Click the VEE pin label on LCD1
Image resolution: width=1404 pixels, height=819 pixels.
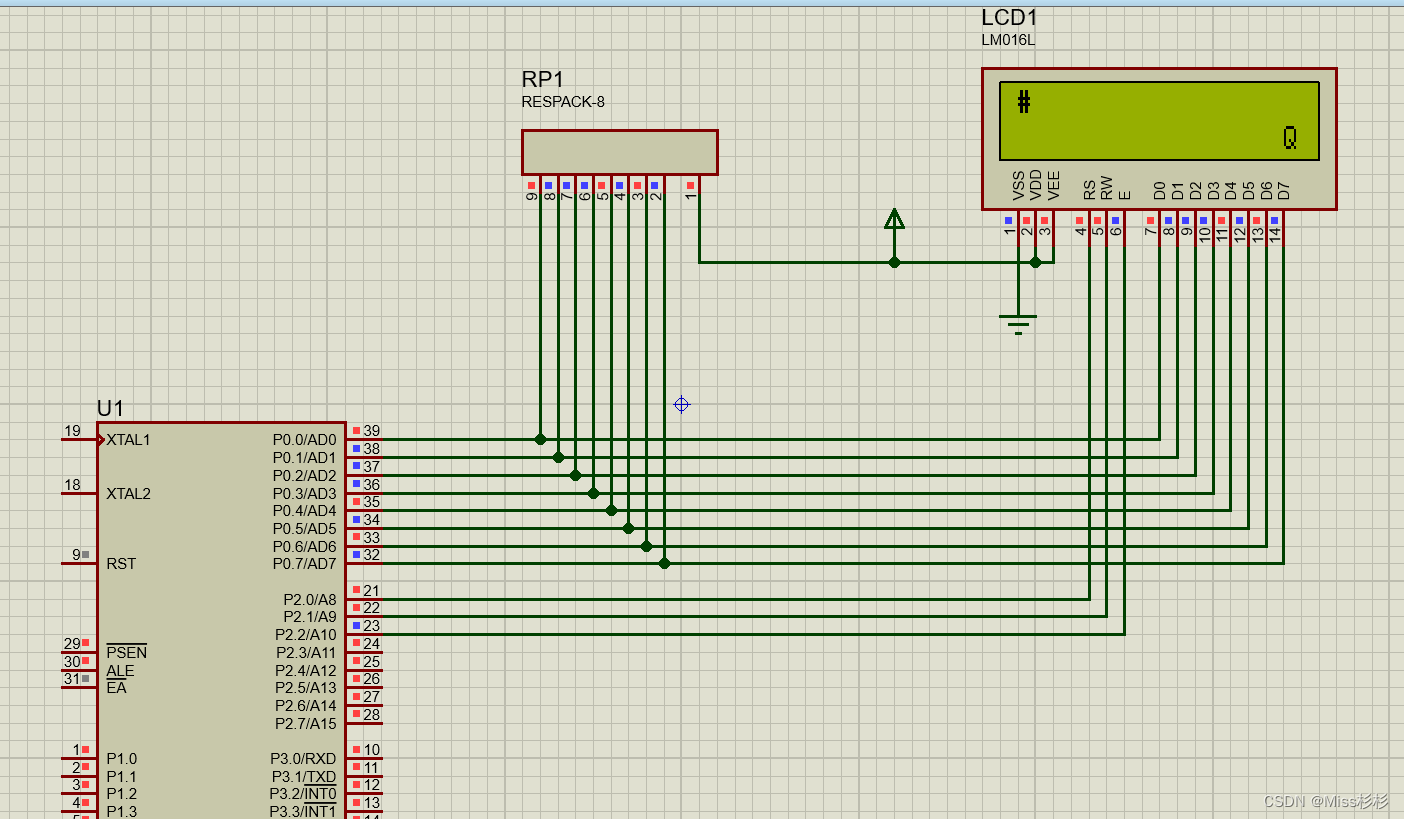[1054, 186]
